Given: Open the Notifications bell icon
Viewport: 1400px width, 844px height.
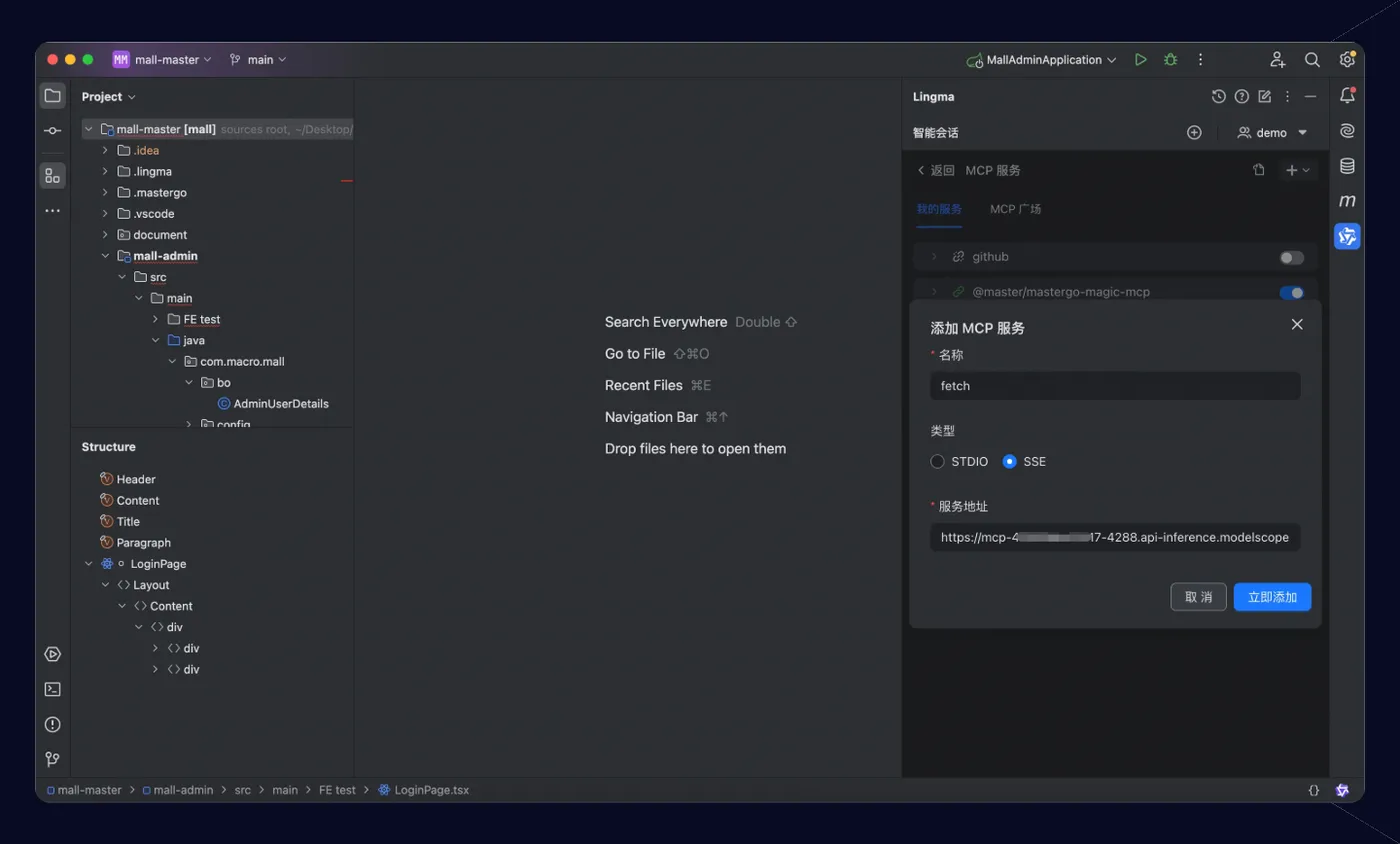Looking at the screenshot, I should pyautogui.click(x=1347, y=96).
